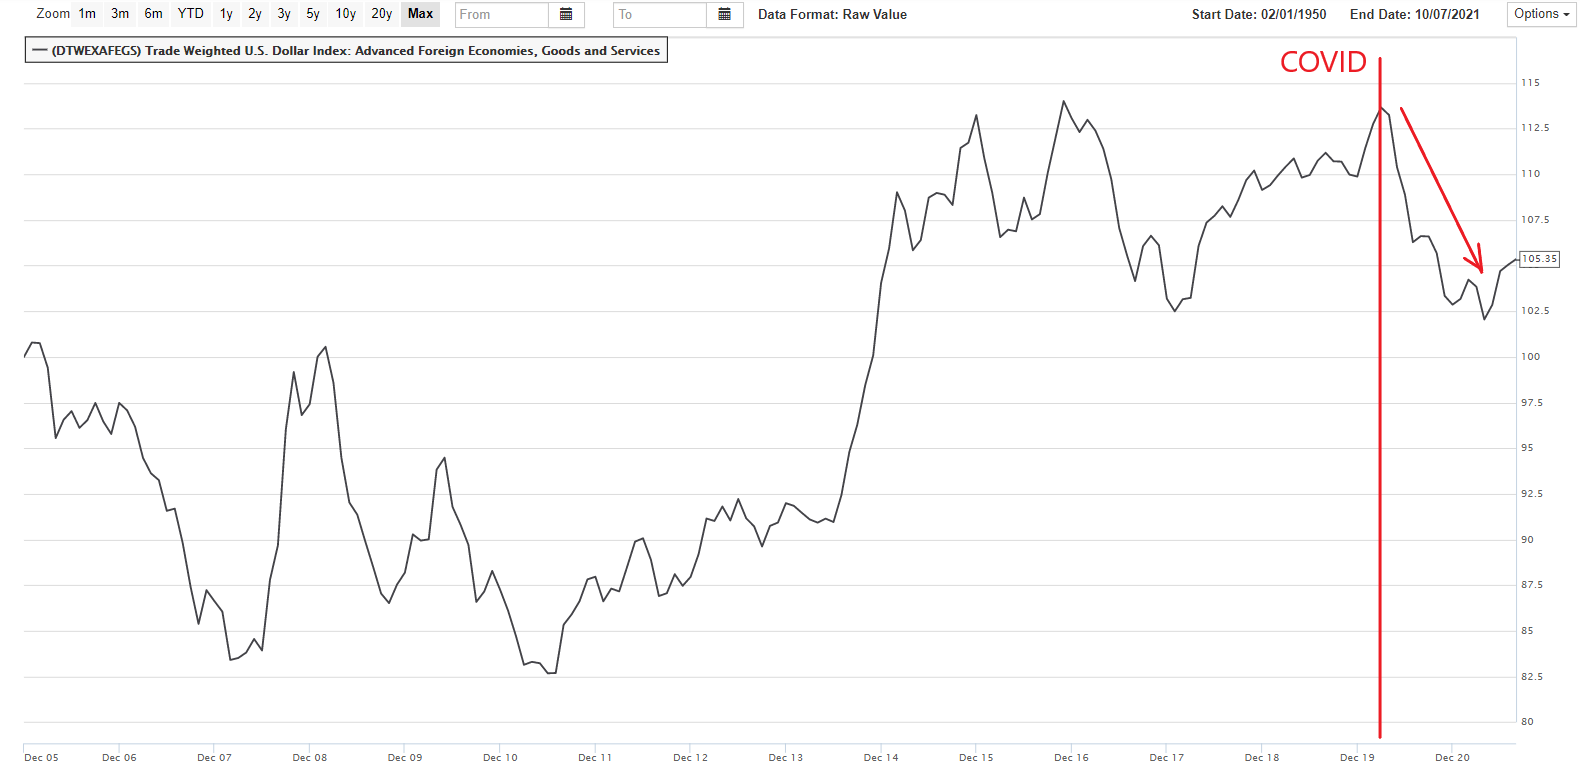Switch zoom to 20y
1580x780 pixels.
[381, 14]
